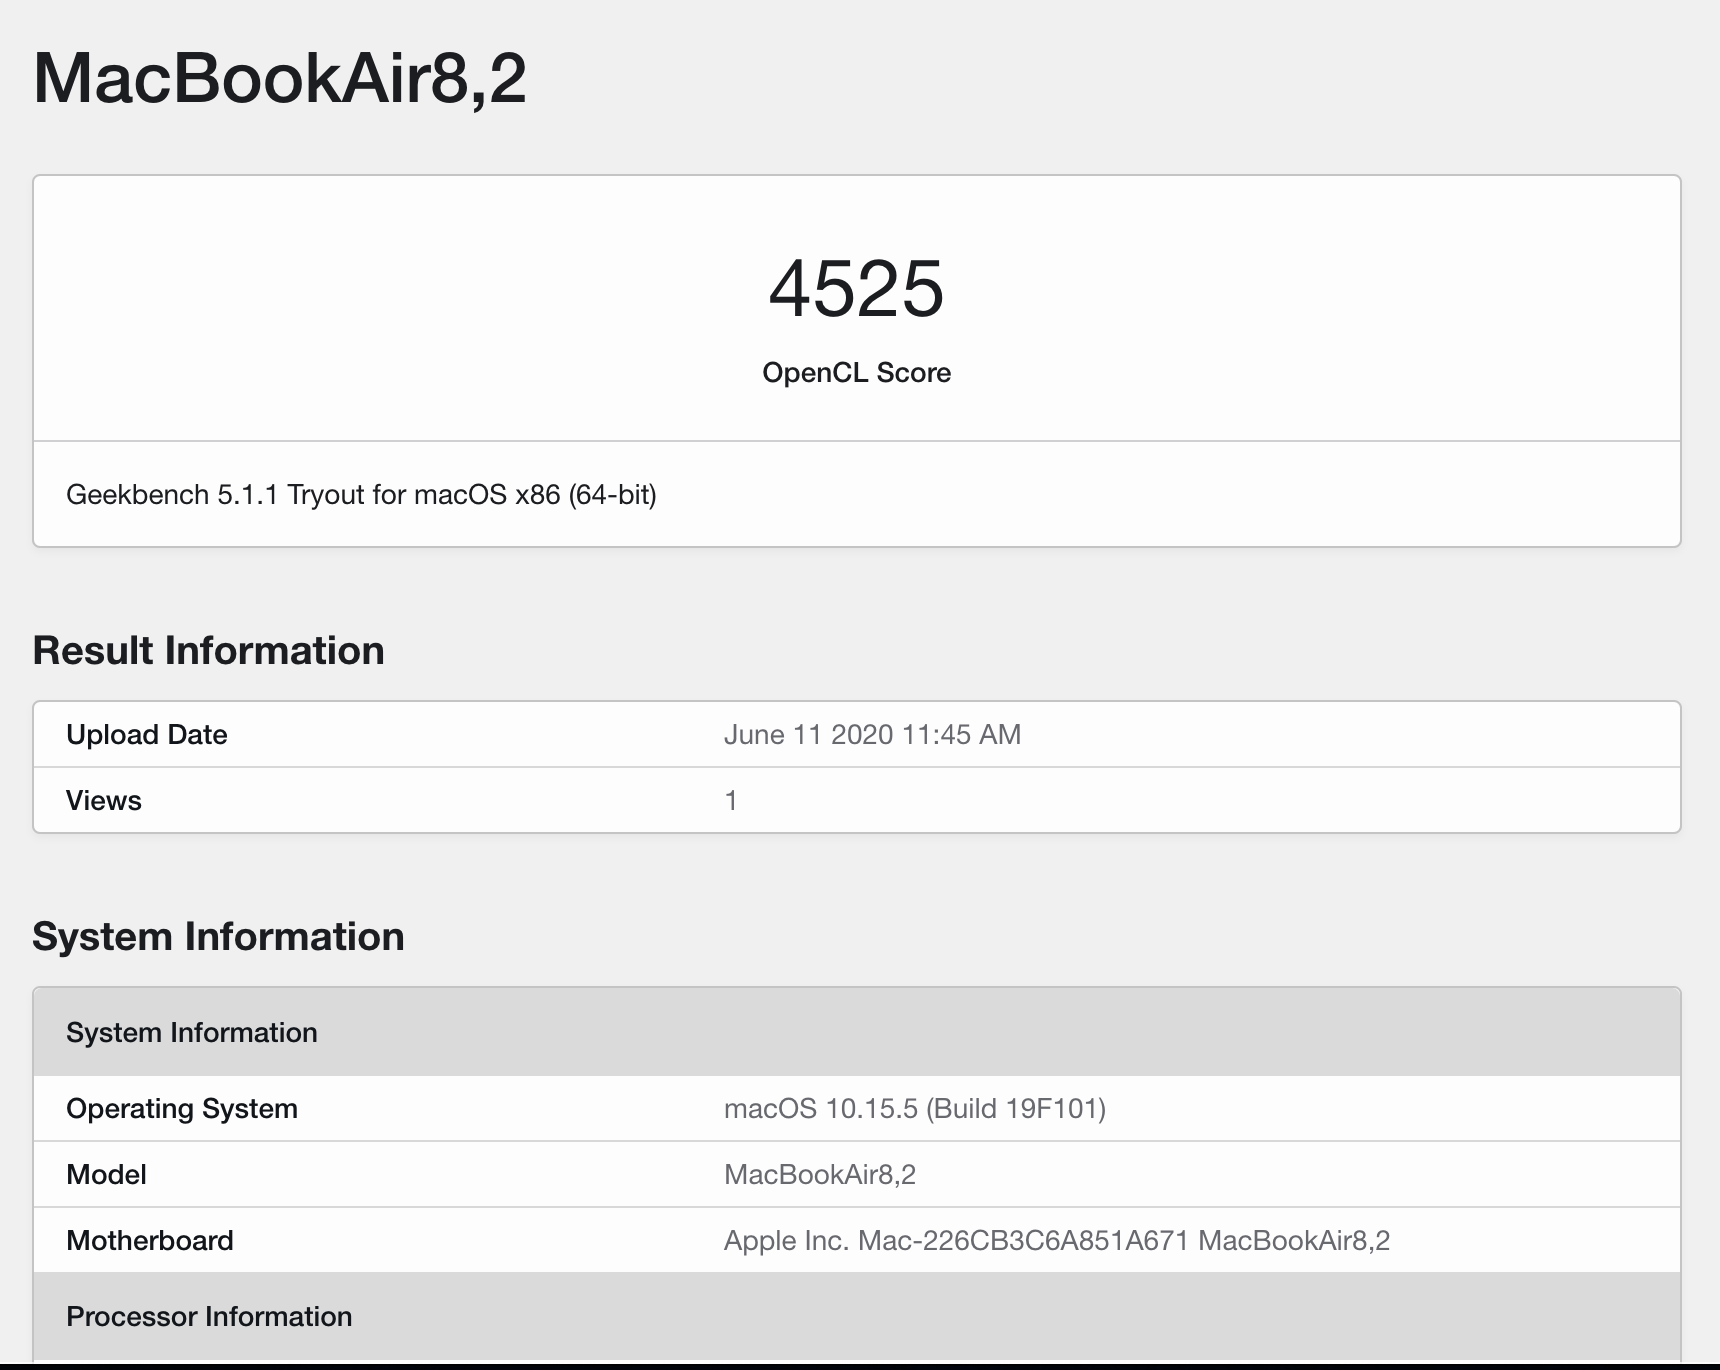Click the Upload Date label
Viewport: 1720px width, 1370px height.
click(x=147, y=735)
